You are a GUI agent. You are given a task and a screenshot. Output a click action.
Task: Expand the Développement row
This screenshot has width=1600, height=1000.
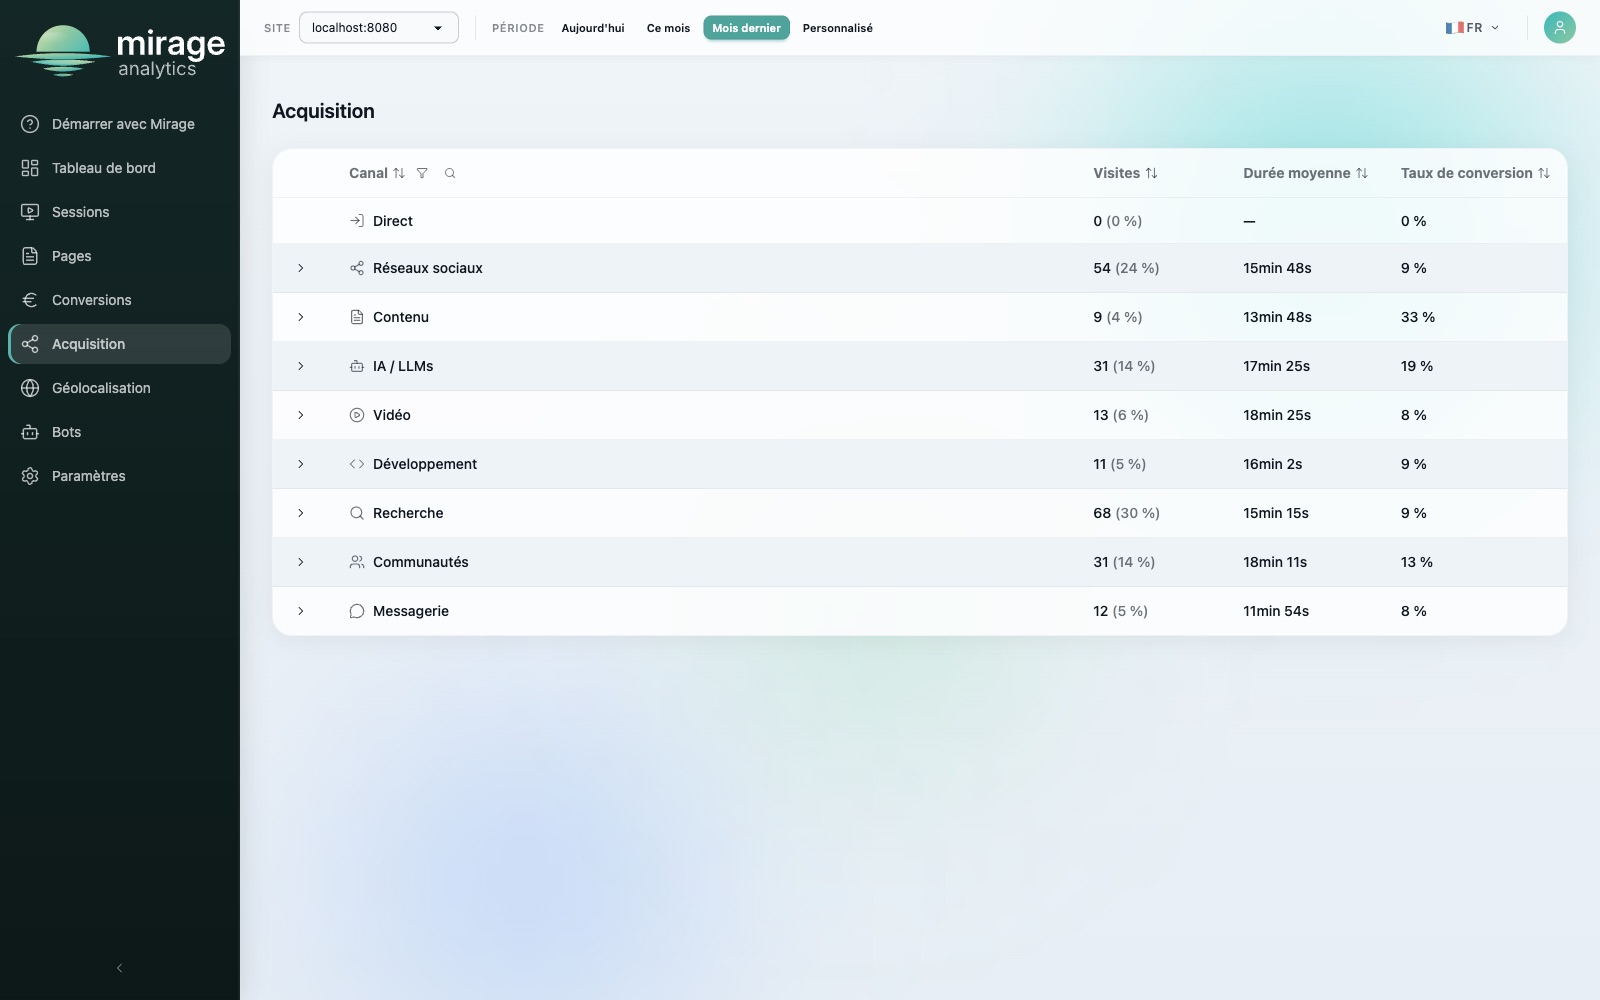pyautogui.click(x=300, y=464)
